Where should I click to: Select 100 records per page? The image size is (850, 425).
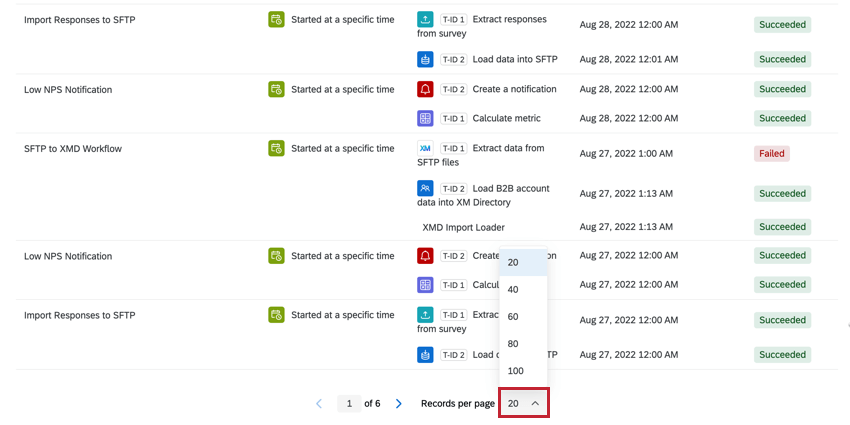516,371
